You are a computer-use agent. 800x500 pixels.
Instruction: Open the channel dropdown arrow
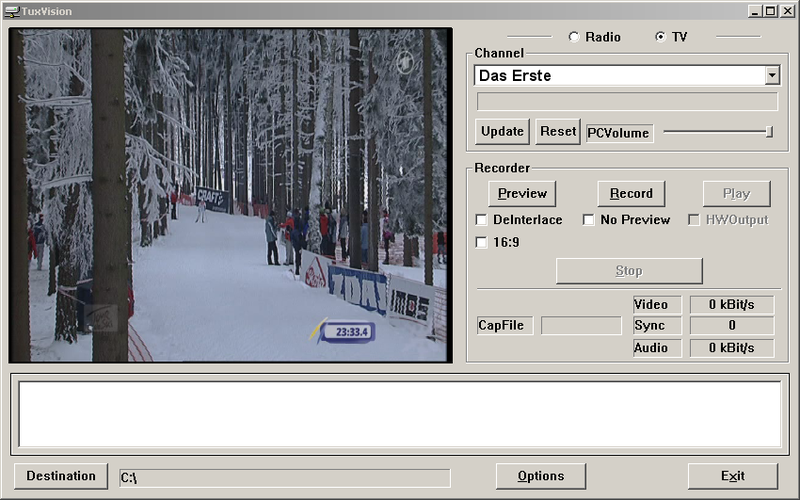[771, 76]
